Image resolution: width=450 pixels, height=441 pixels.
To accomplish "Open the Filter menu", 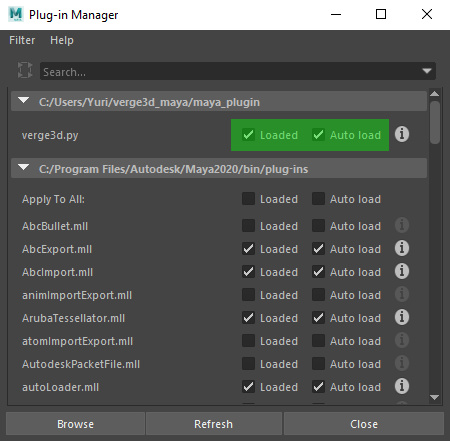I will pyautogui.click(x=22, y=40).
